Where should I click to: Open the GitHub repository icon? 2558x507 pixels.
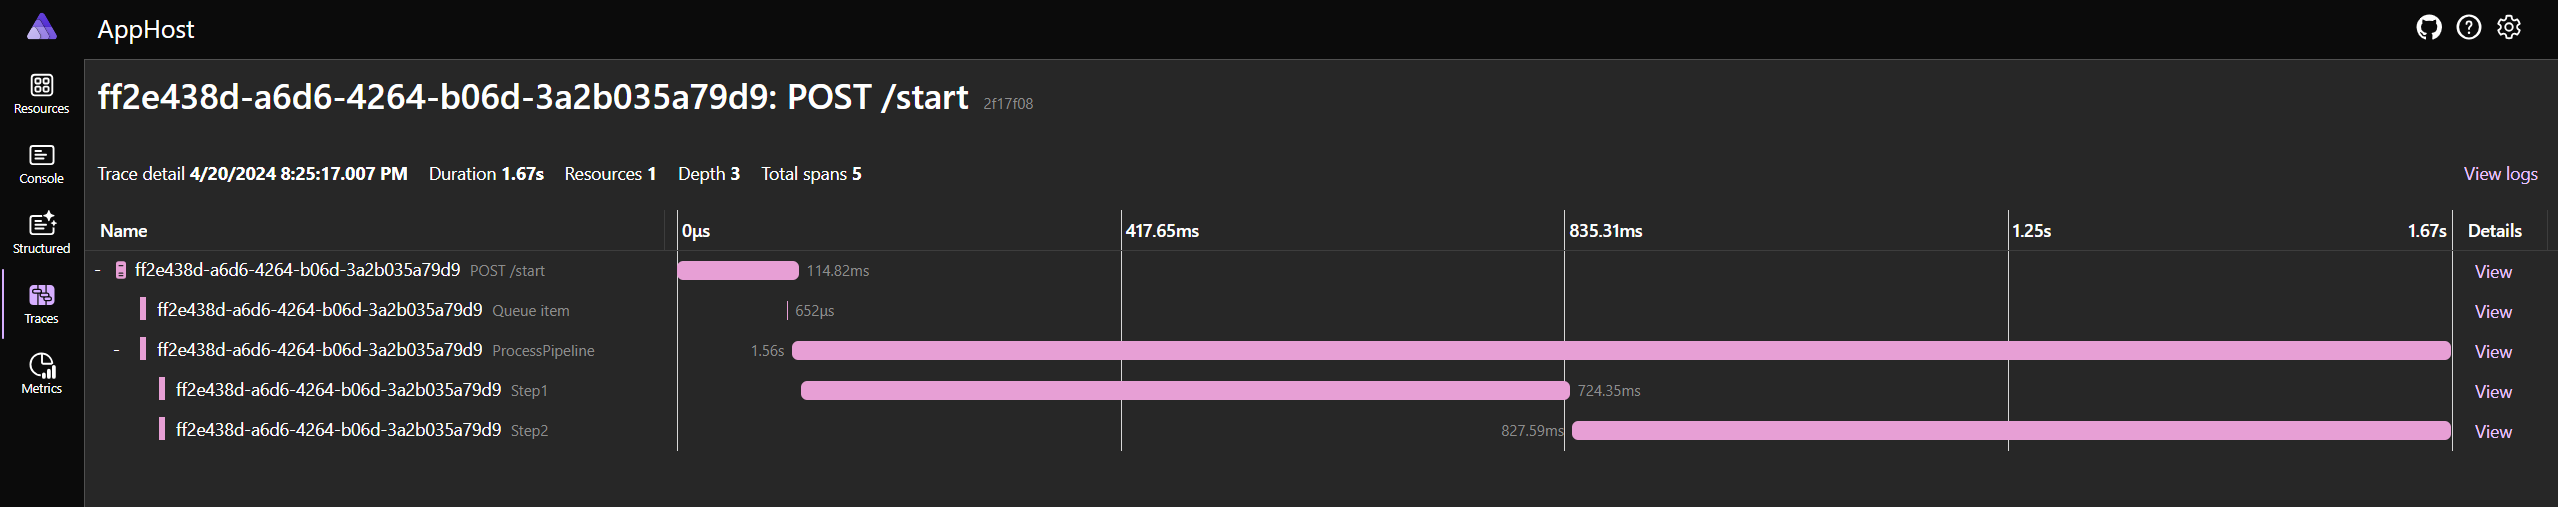click(x=2429, y=28)
